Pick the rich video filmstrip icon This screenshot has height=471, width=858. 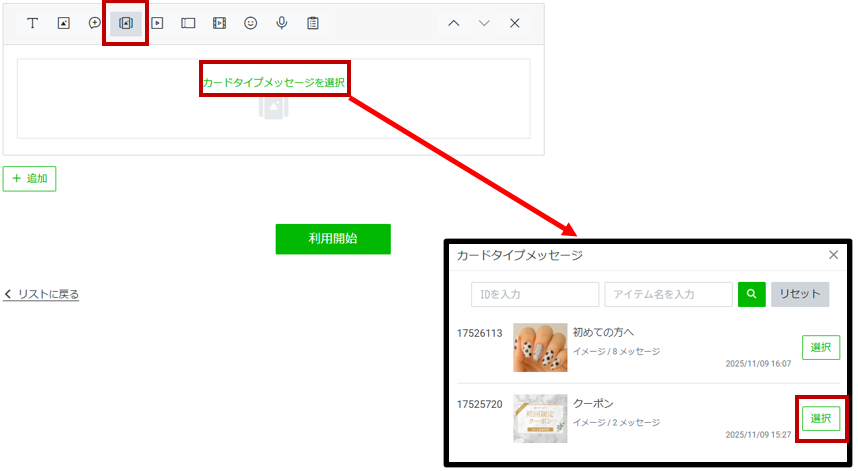click(219, 23)
